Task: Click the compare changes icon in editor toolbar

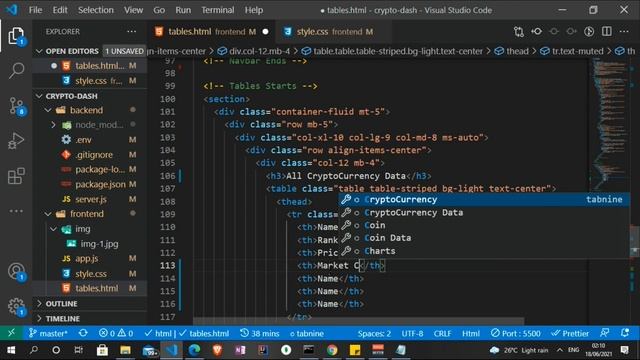Action: [x=519, y=31]
